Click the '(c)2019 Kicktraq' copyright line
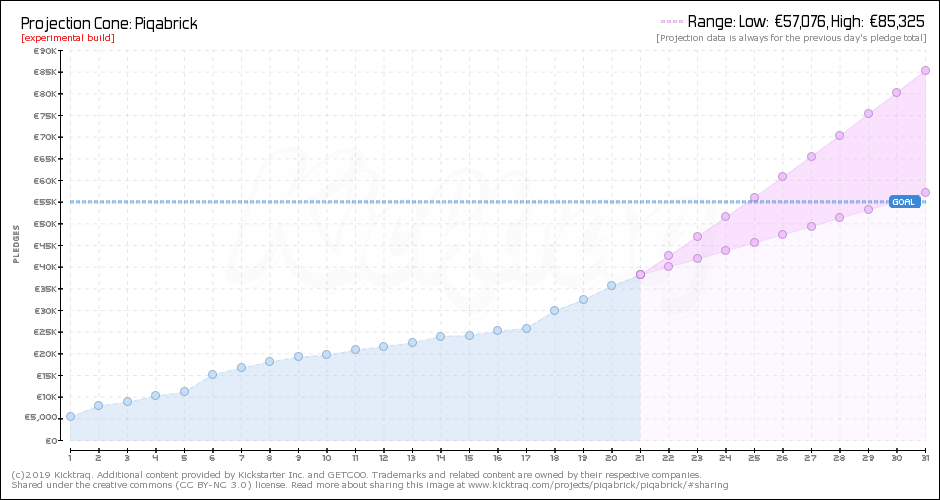Image resolution: width=940 pixels, height=500 pixels. [x=355, y=474]
